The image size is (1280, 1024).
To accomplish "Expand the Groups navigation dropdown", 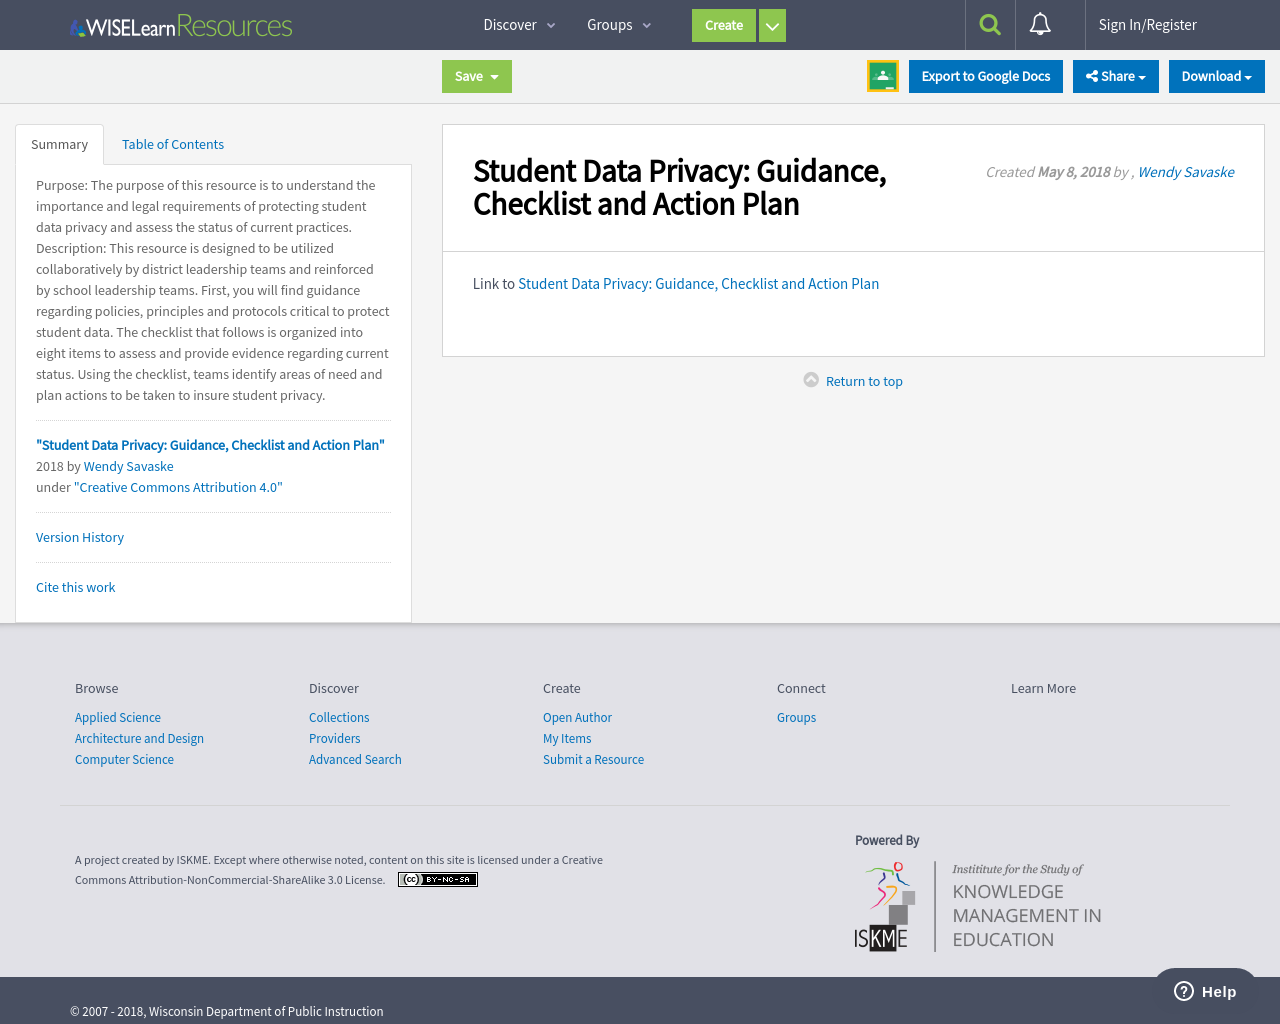I will [617, 24].
